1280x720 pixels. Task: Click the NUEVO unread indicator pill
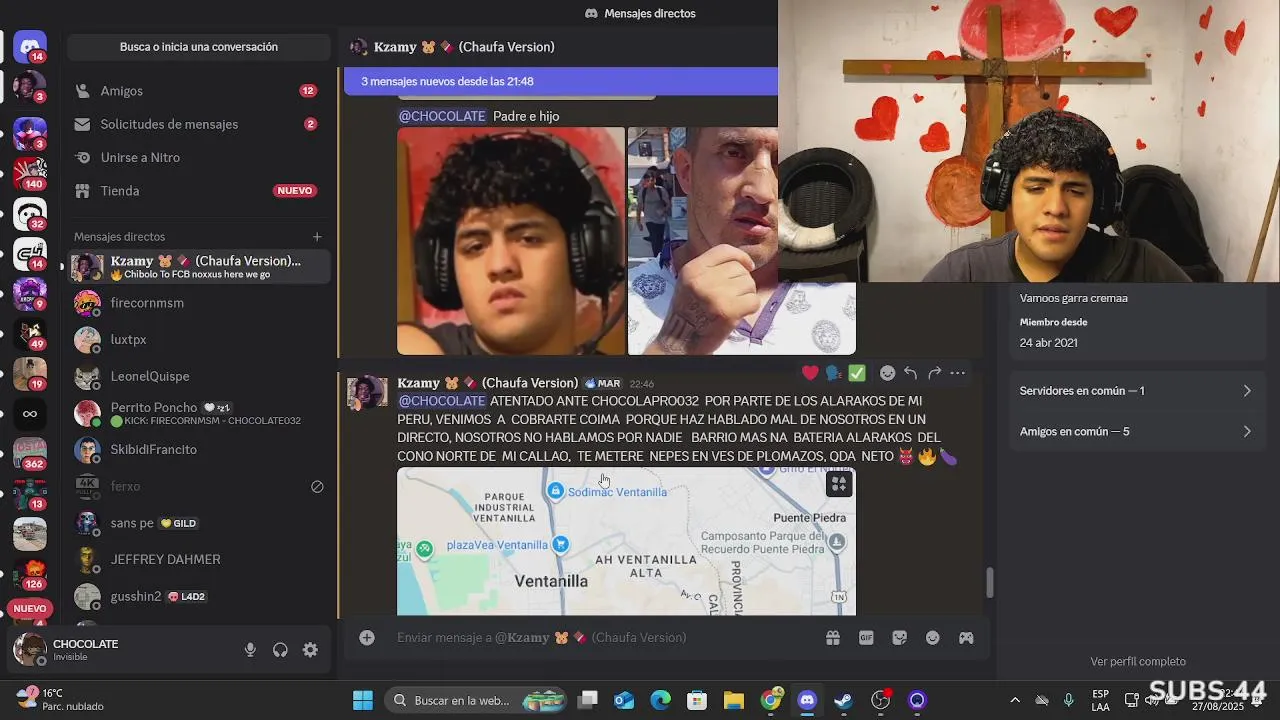(x=30, y=608)
